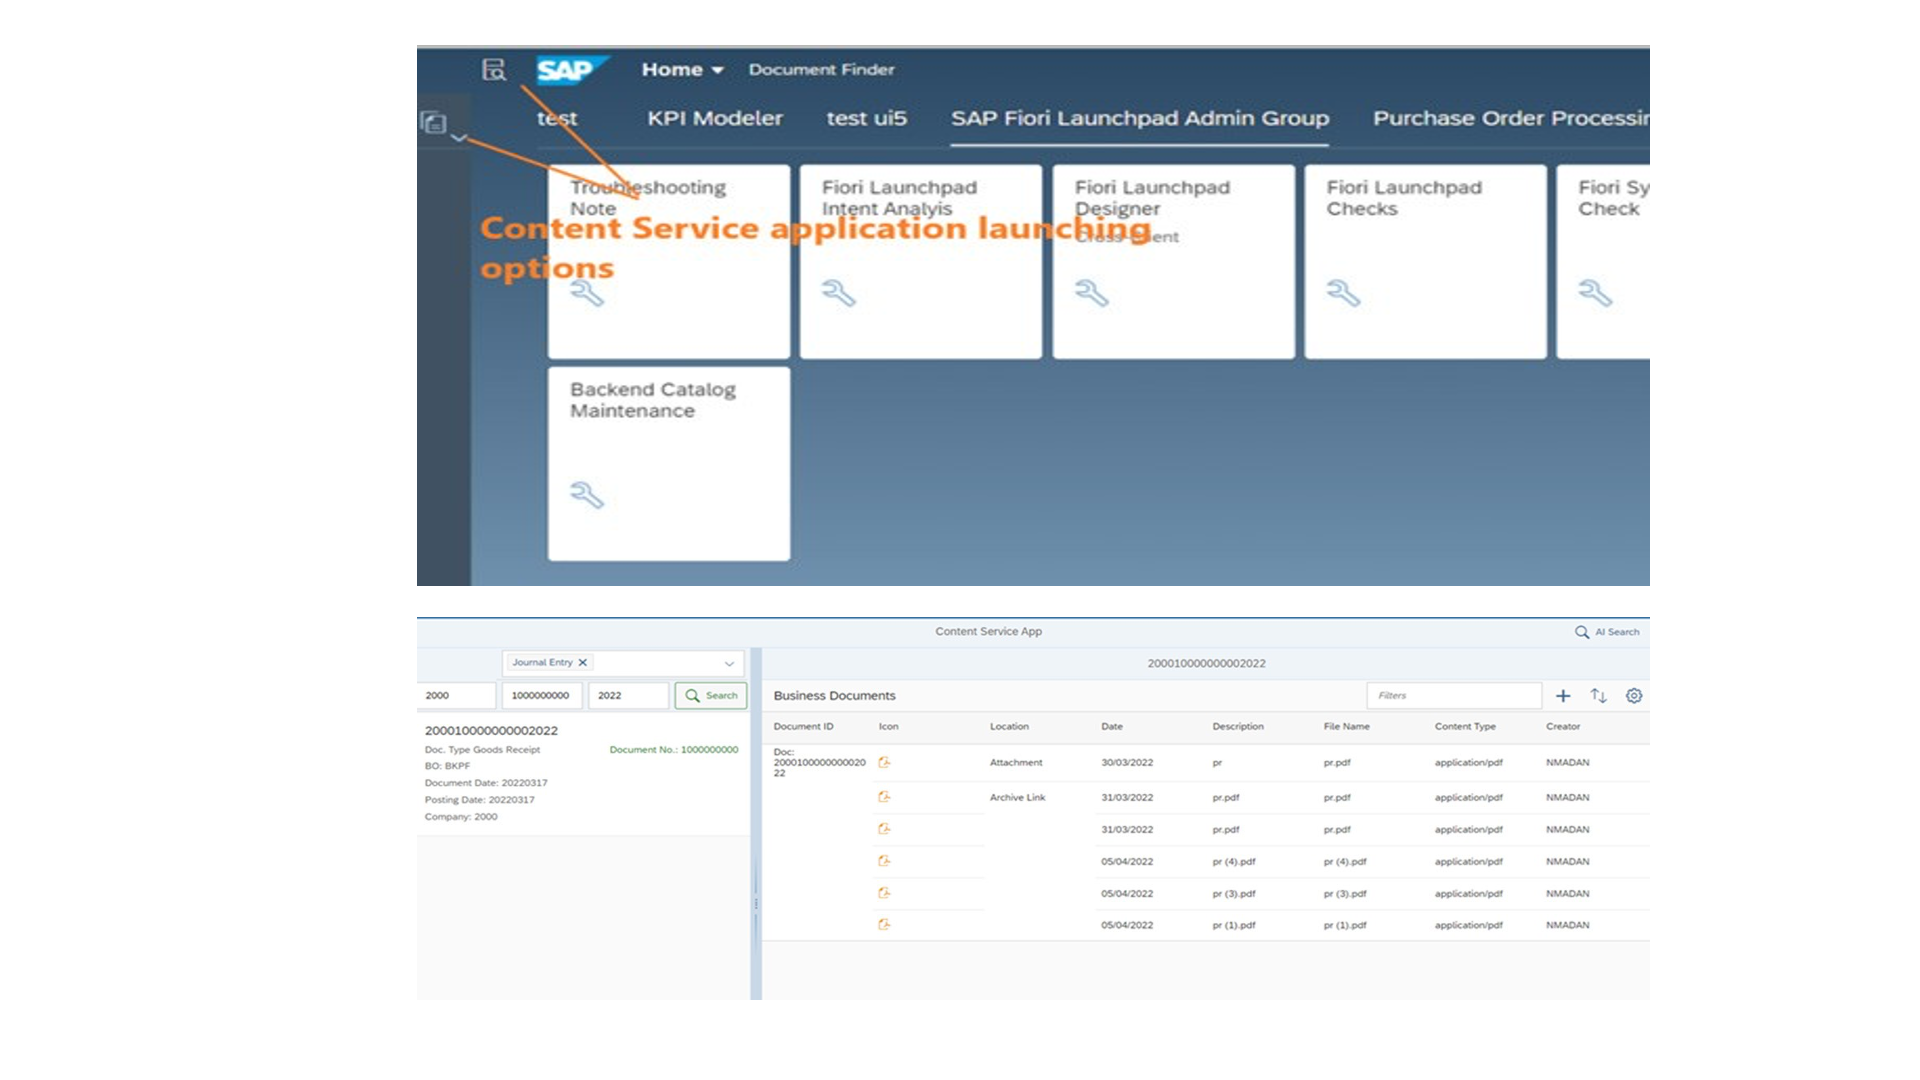Screen dimensions: 1920x1080
Task: Remove the Journal Entry token
Action: coord(583,663)
